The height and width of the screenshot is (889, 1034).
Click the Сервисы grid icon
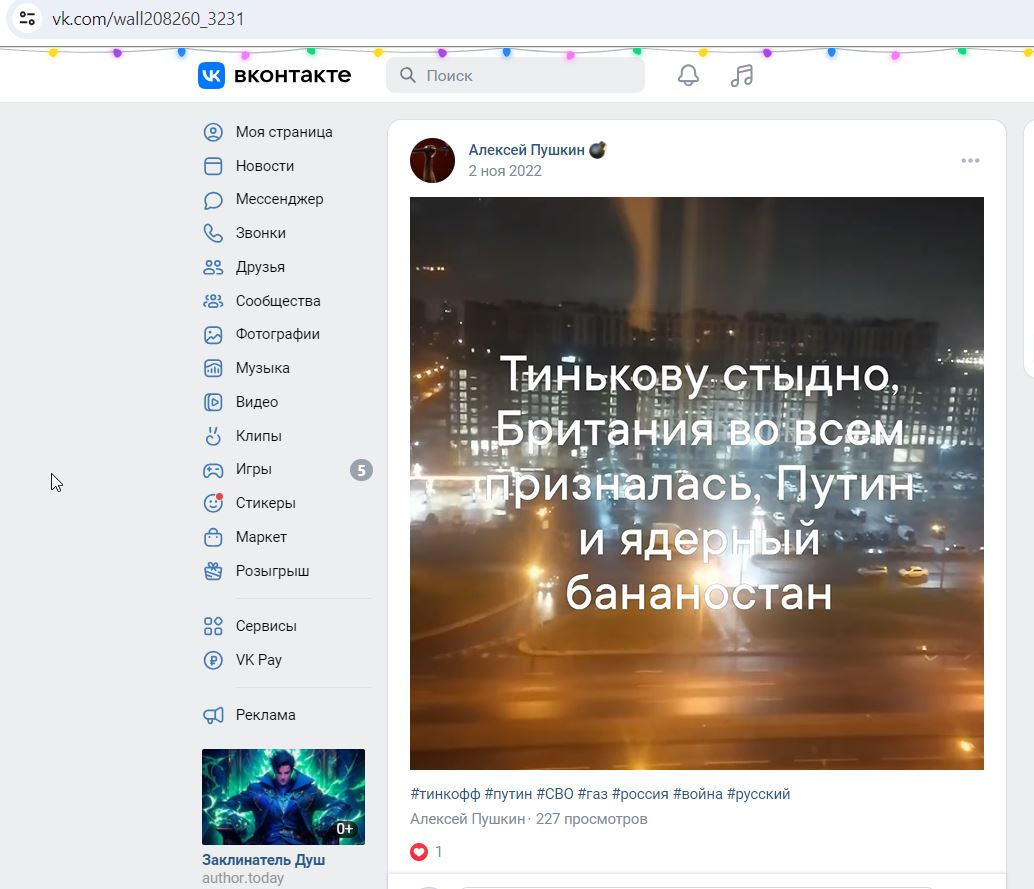(x=213, y=626)
